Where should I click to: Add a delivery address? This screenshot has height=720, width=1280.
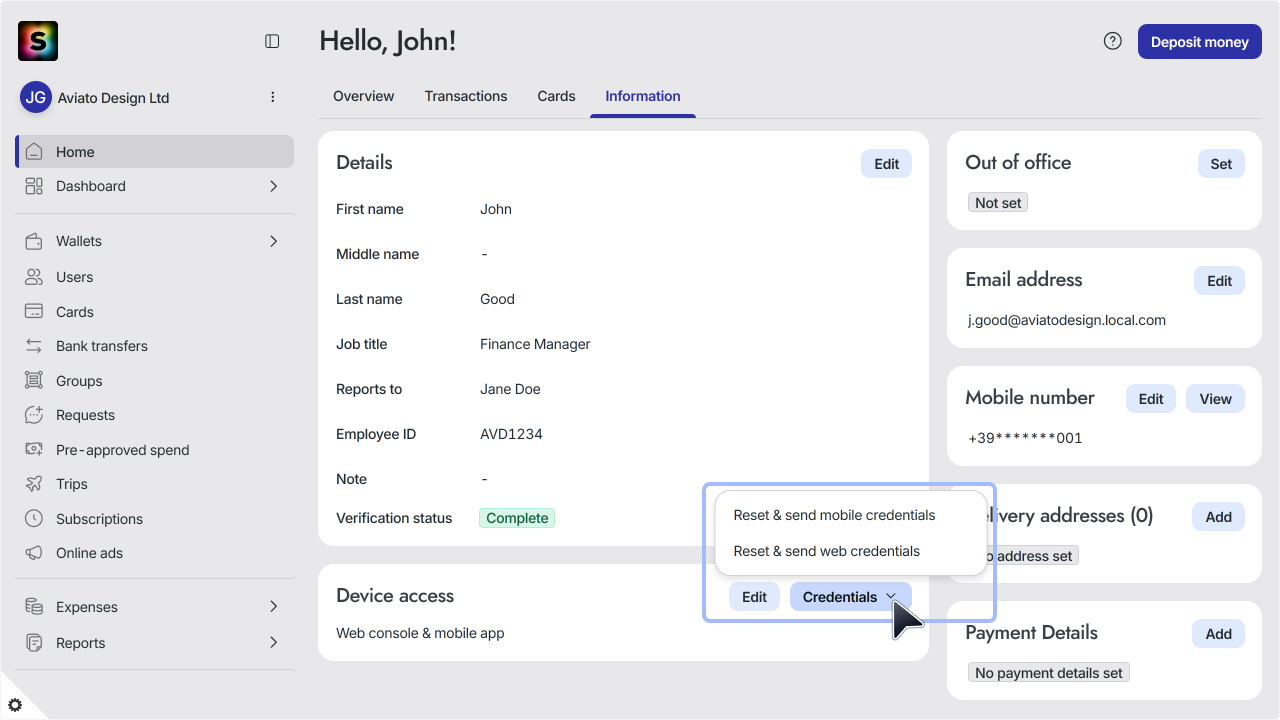pos(1218,517)
